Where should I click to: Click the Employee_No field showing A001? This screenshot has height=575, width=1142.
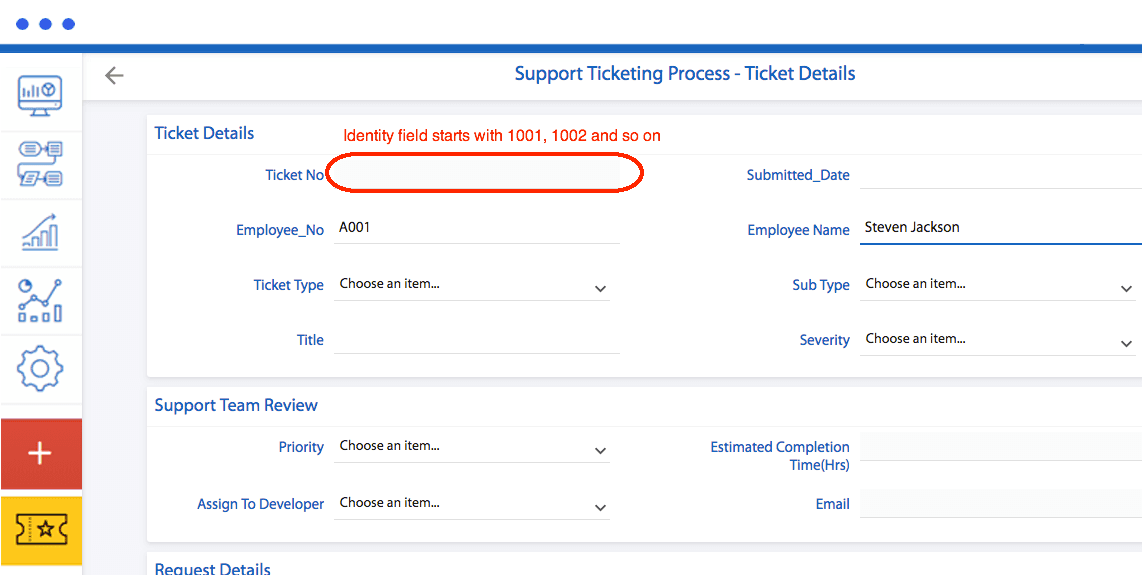[x=476, y=228]
